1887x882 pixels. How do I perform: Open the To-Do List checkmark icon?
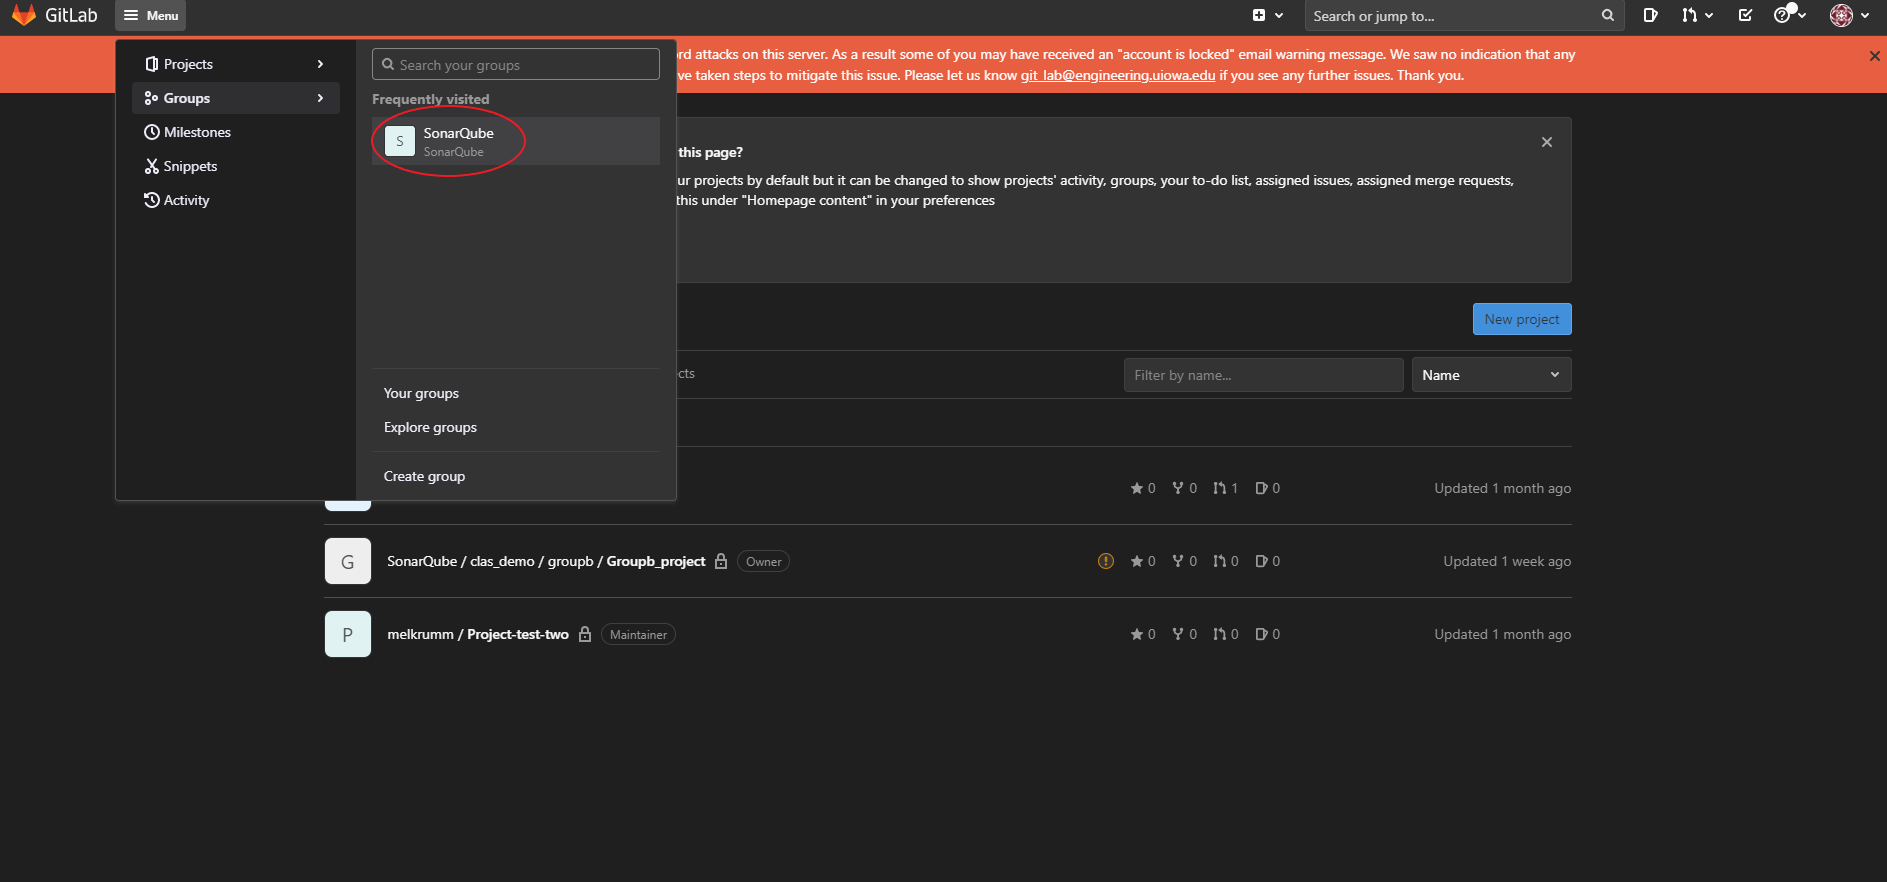click(x=1745, y=15)
